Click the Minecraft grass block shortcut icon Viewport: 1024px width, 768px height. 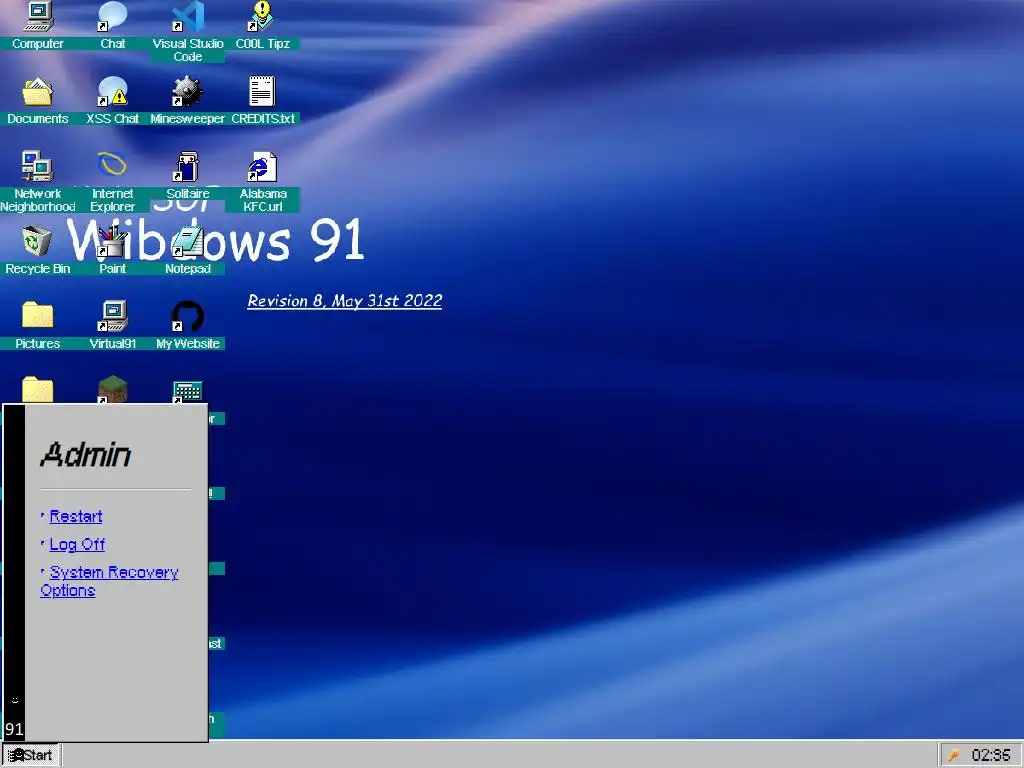(x=112, y=389)
